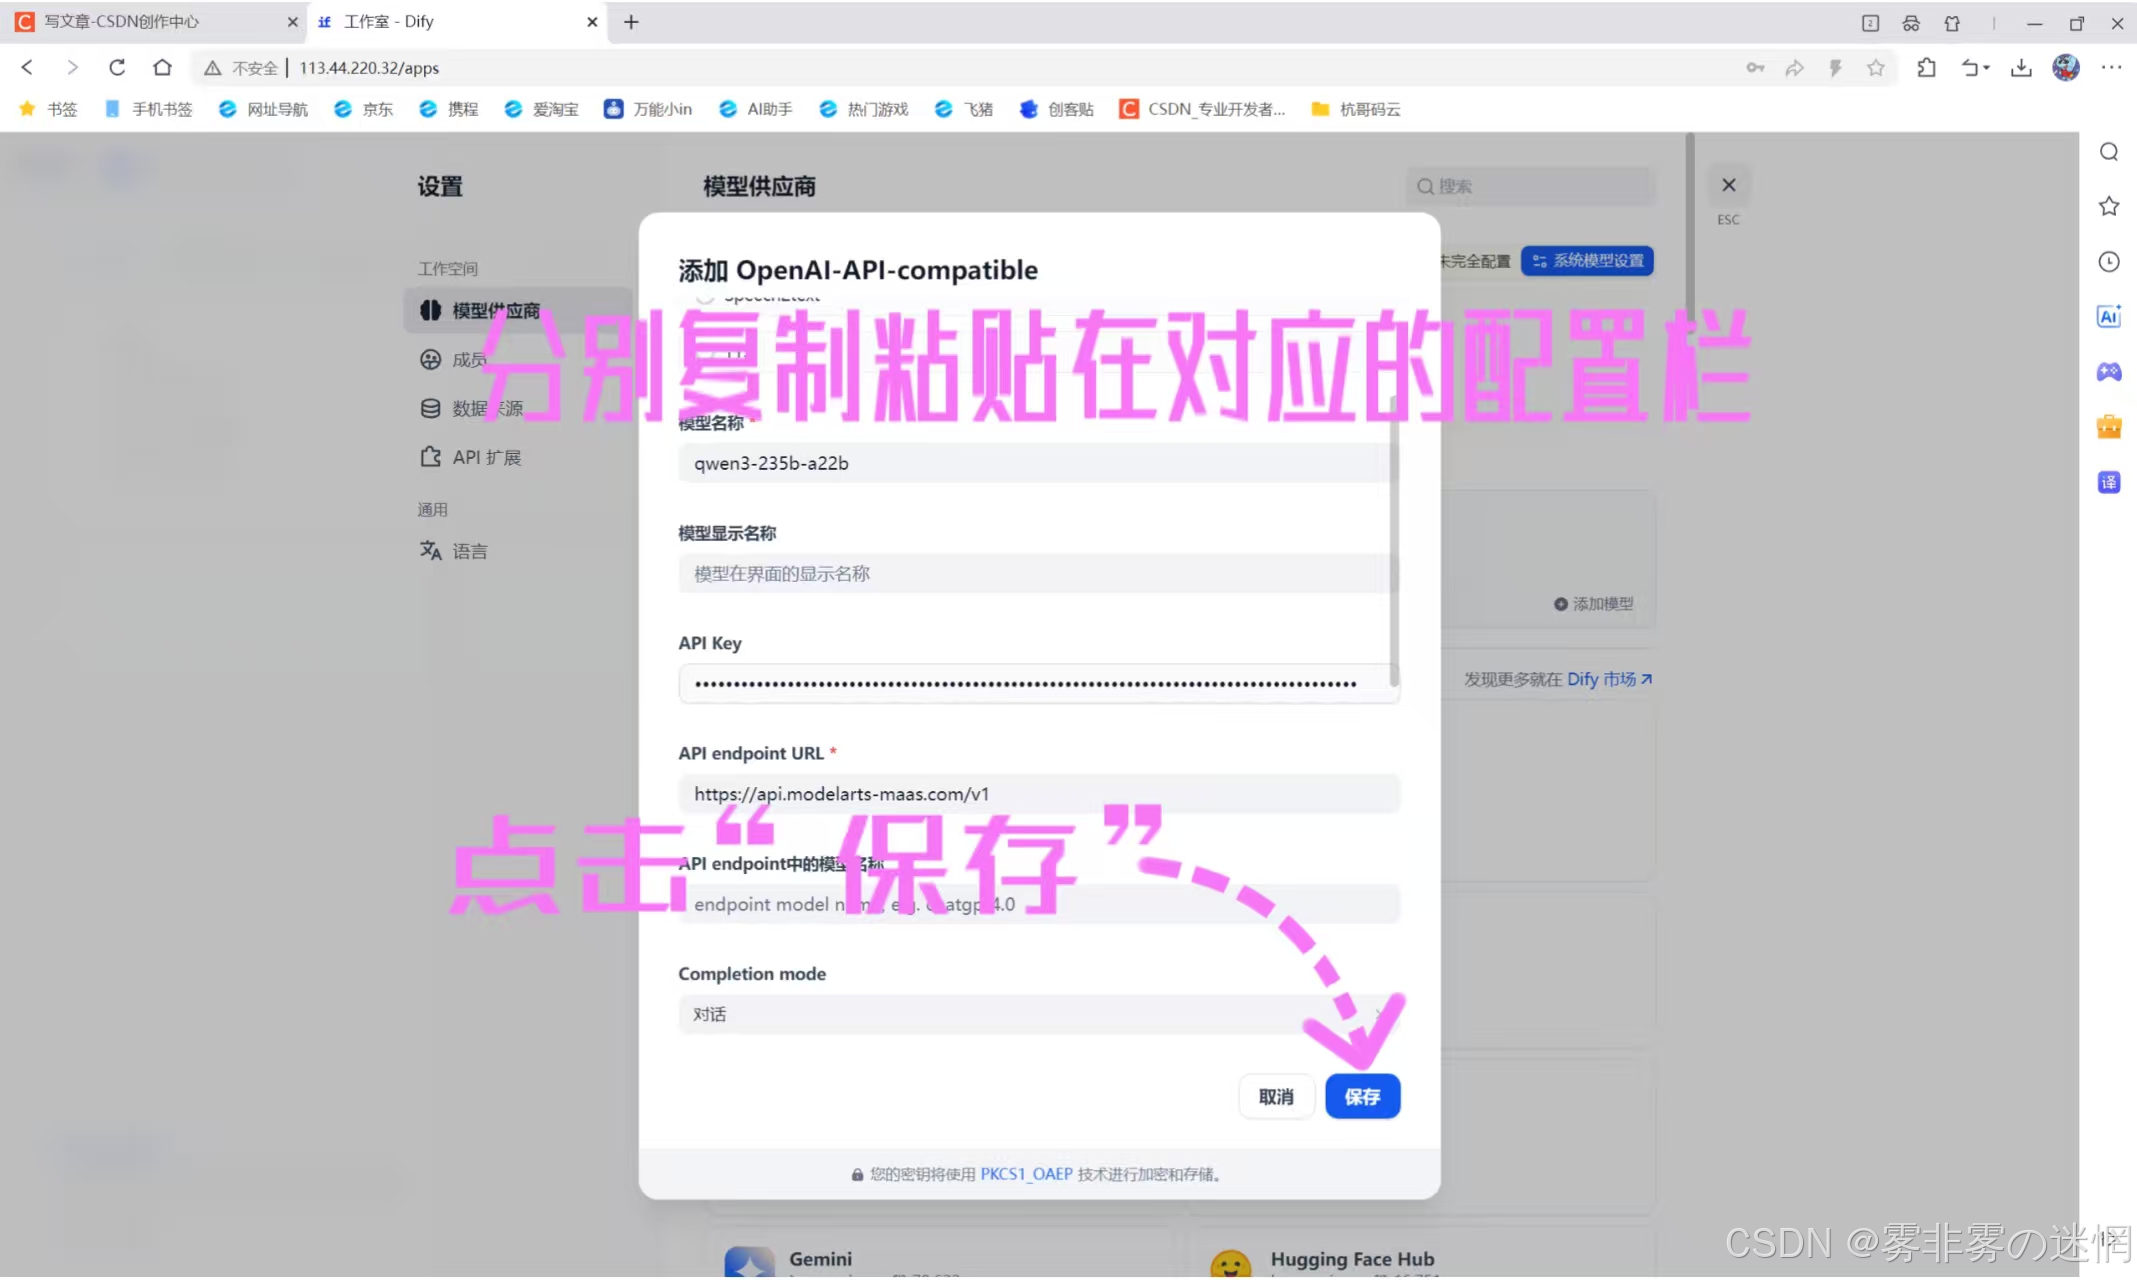Image resolution: width=2137 pixels, height=1280 pixels.
Task: Click the model provider search box
Action: [1530, 186]
